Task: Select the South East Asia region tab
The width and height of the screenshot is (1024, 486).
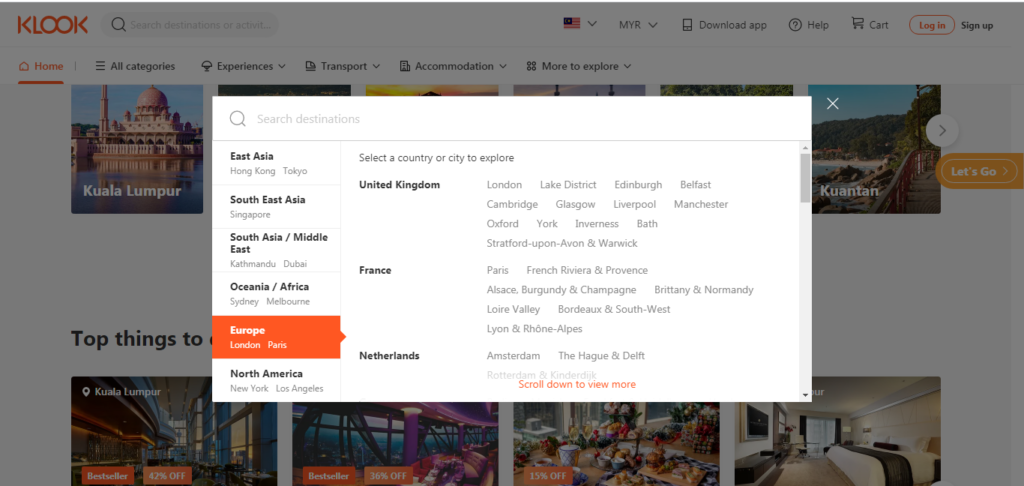Action: [276, 206]
